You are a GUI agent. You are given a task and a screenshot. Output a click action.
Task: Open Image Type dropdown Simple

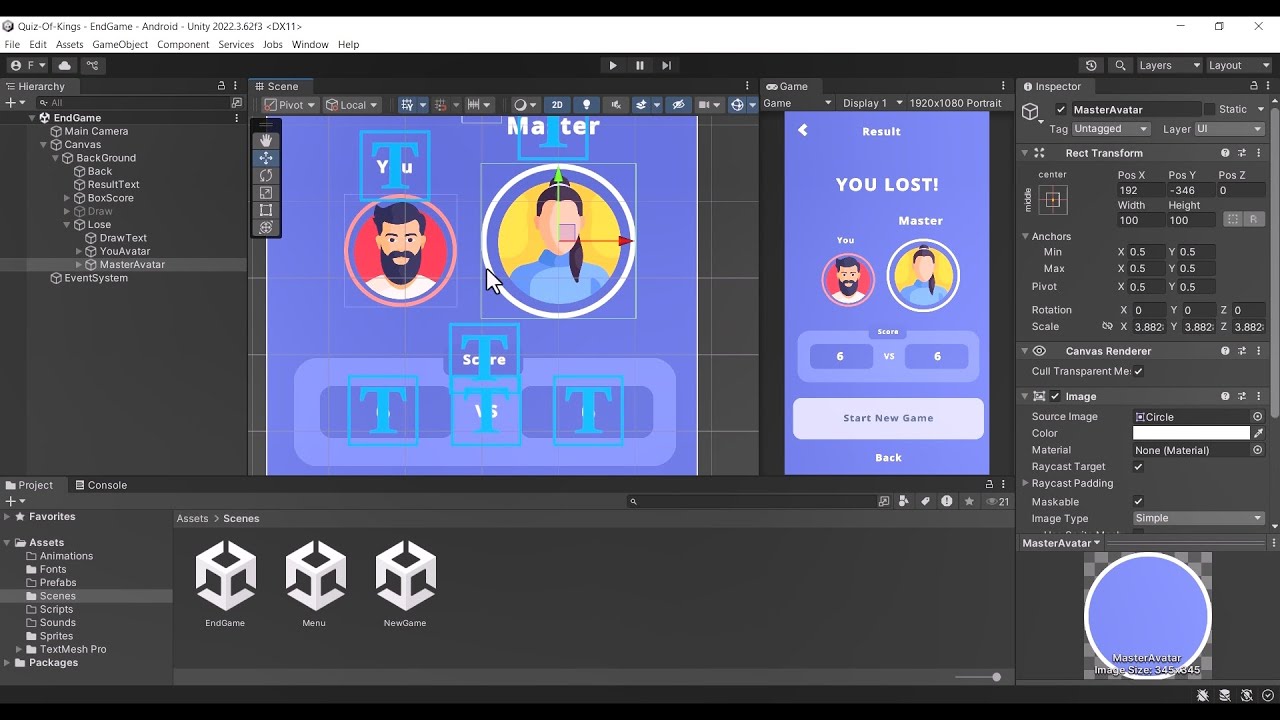pos(1199,518)
